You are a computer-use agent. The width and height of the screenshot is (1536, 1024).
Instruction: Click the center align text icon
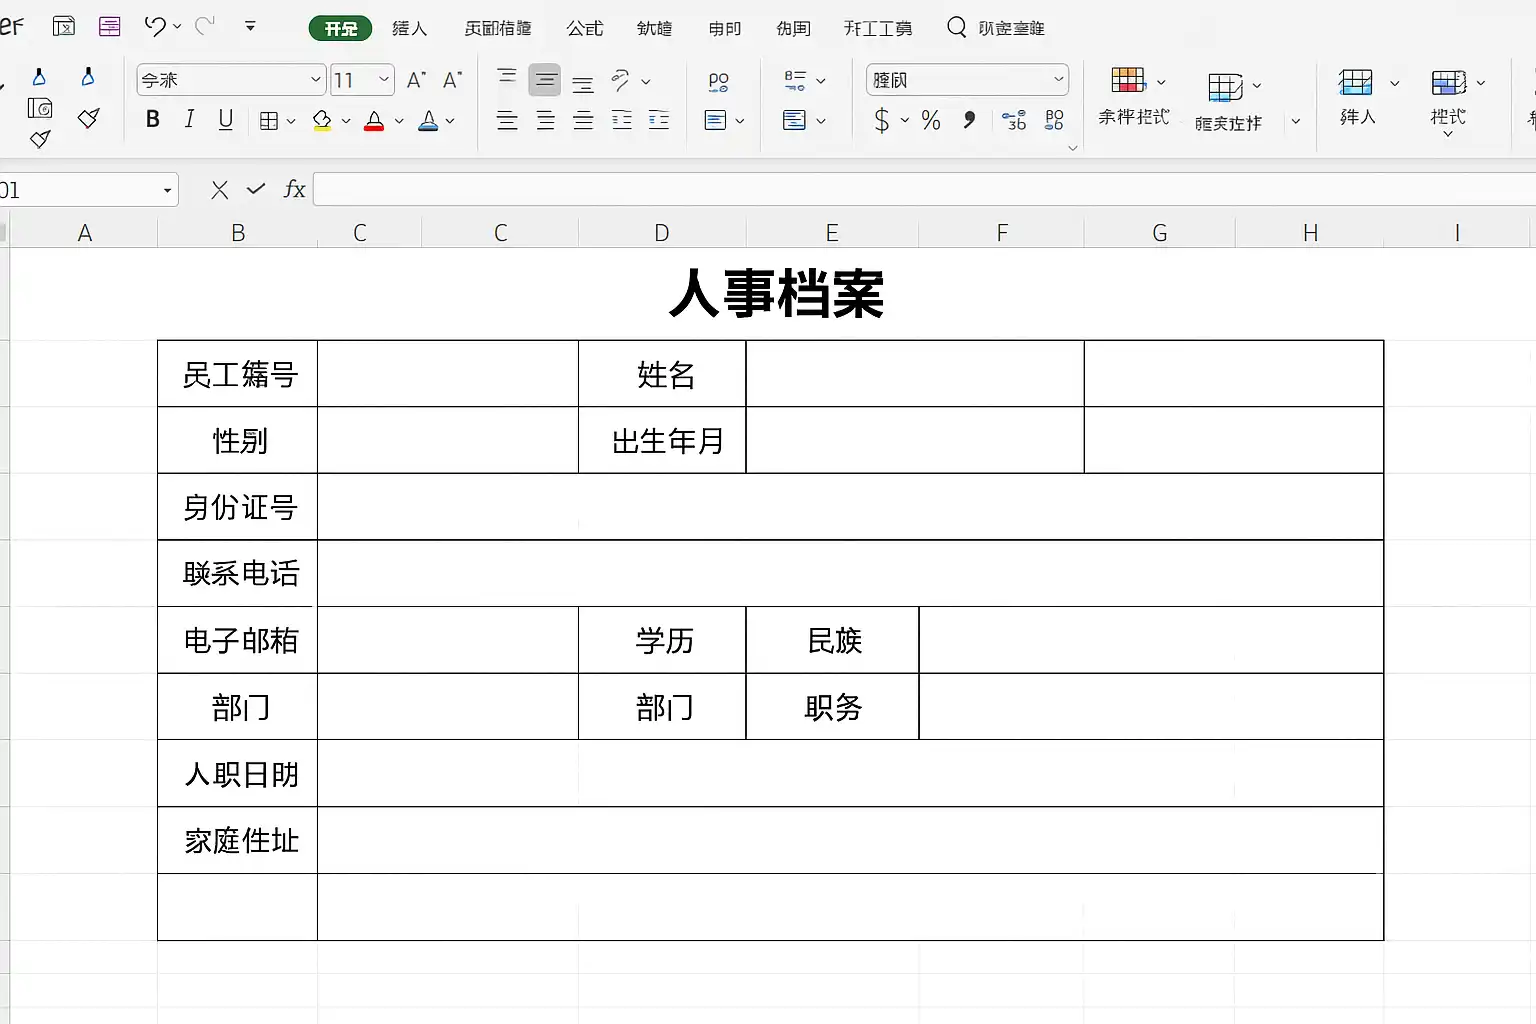pyautogui.click(x=545, y=121)
